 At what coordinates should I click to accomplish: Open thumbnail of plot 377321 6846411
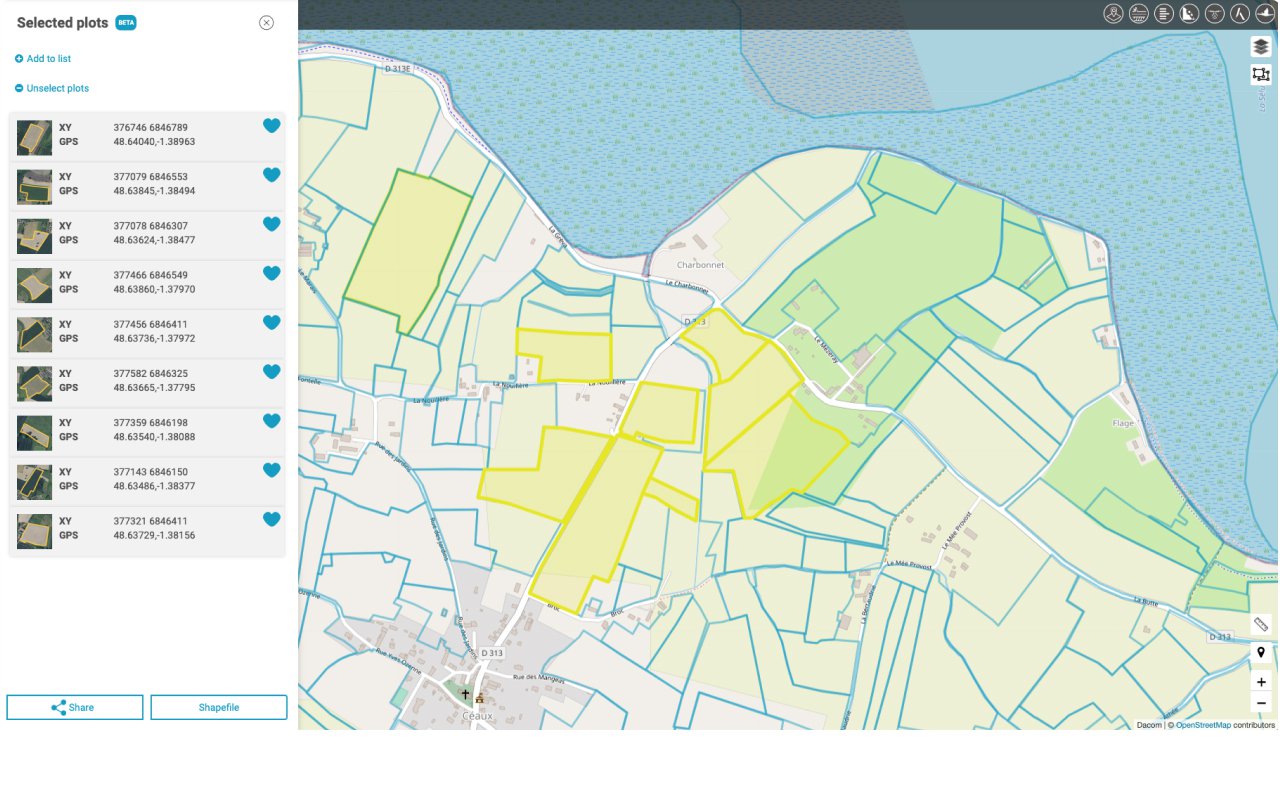(x=34, y=531)
